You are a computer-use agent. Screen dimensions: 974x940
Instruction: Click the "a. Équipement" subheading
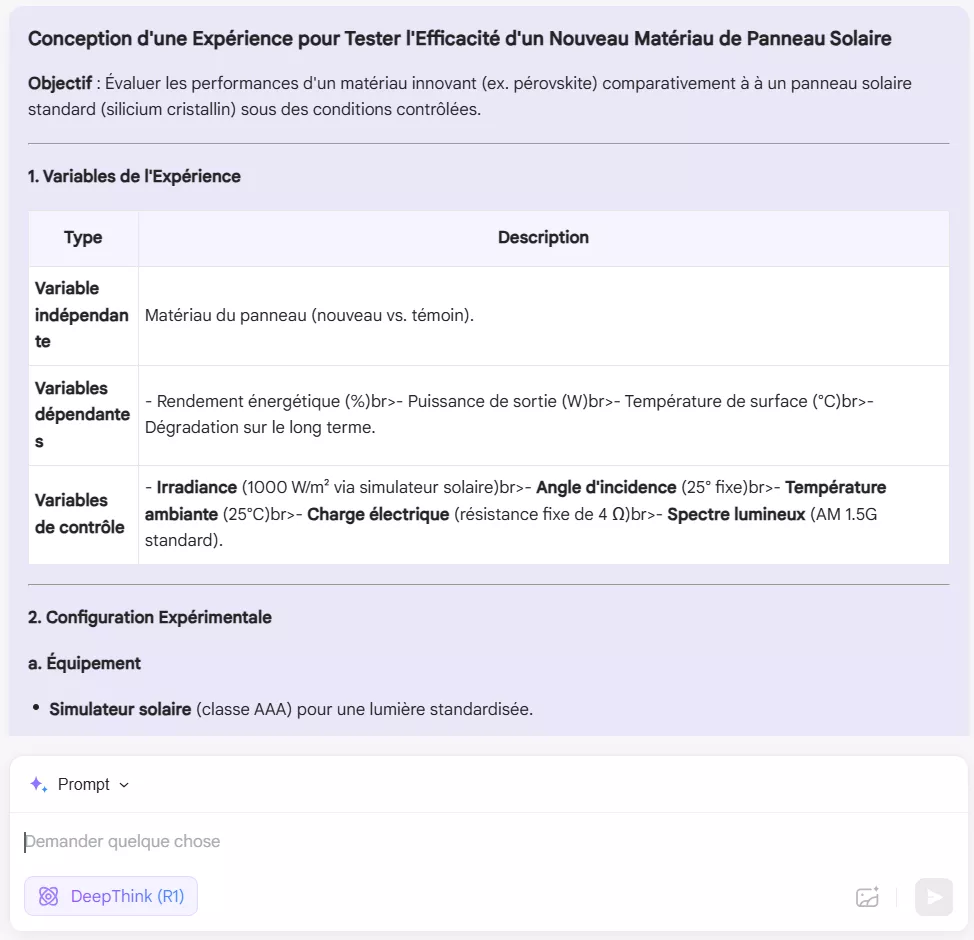point(84,663)
